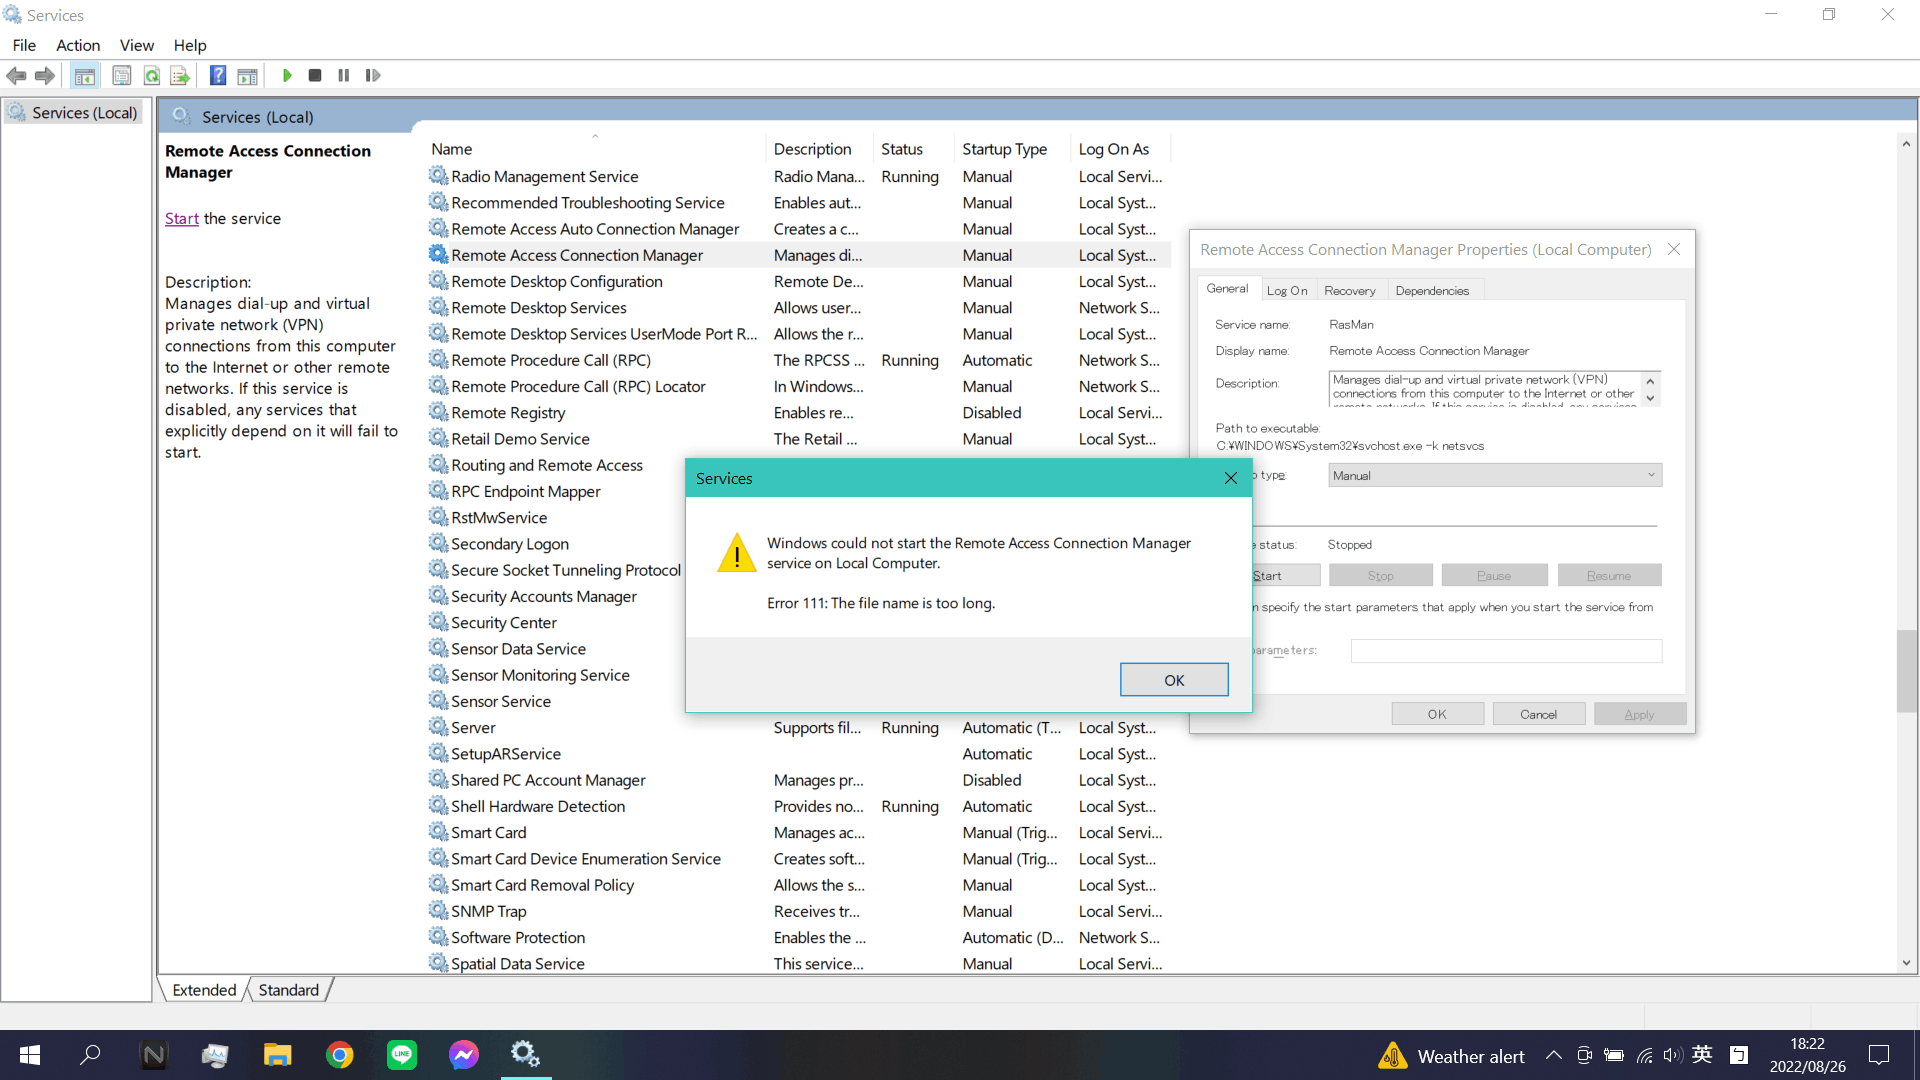The height and width of the screenshot is (1080, 1920).
Task: Open the Startup type Manual dropdown
Action: coord(1494,475)
